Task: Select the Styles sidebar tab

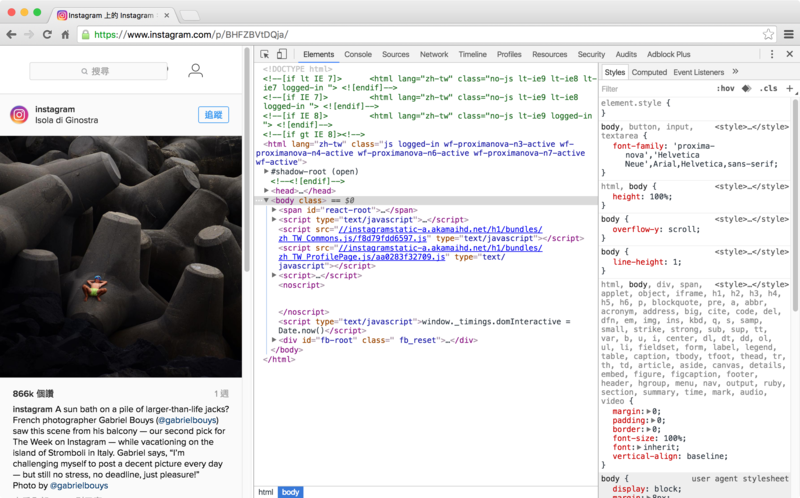Action: 614,72
